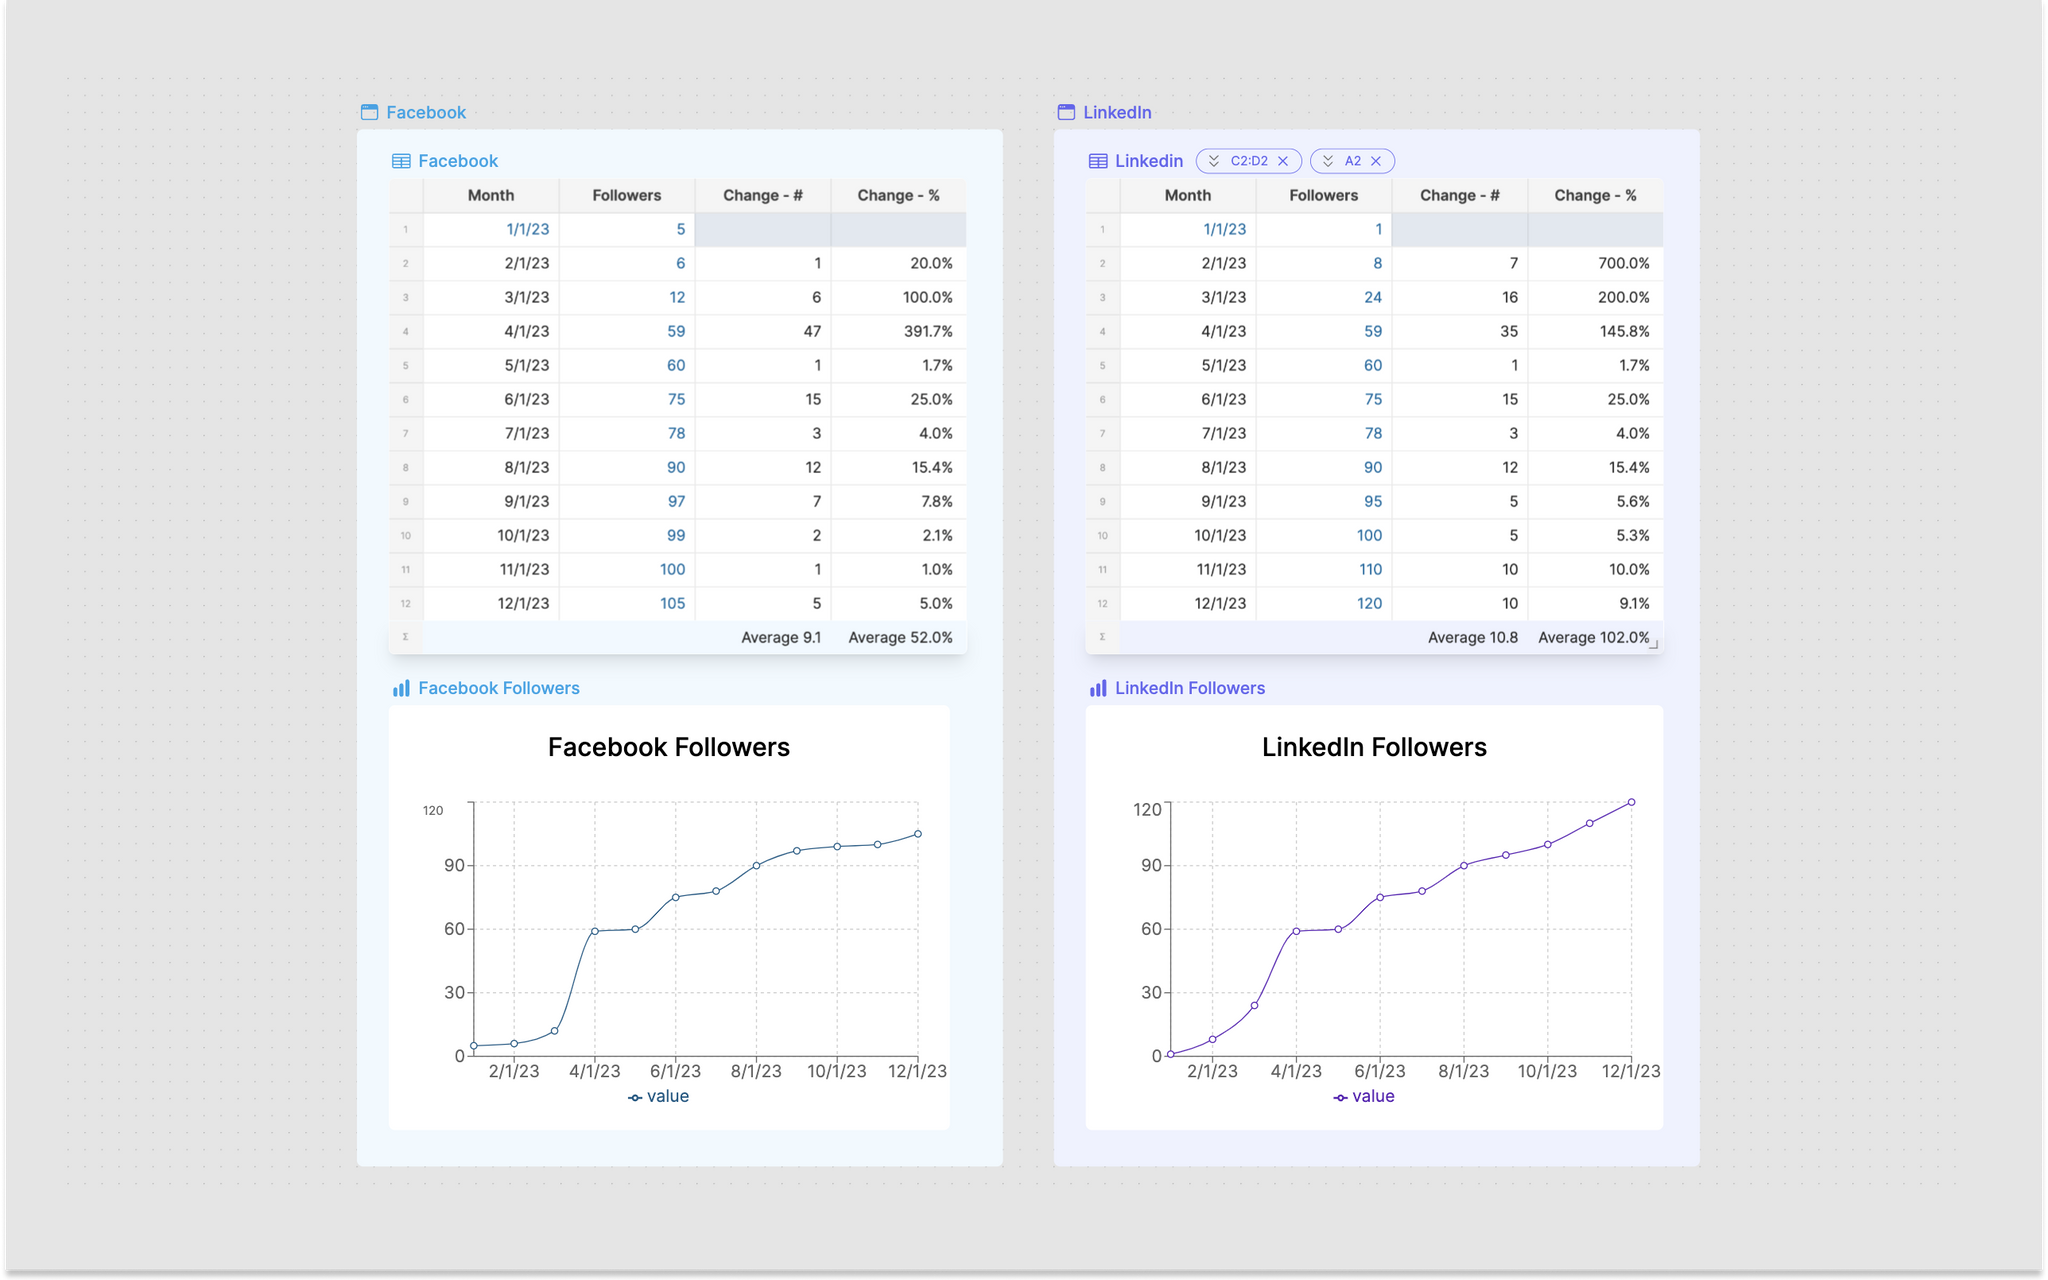
Task: Click Facebook followers cell showing 12
Action: [627, 297]
